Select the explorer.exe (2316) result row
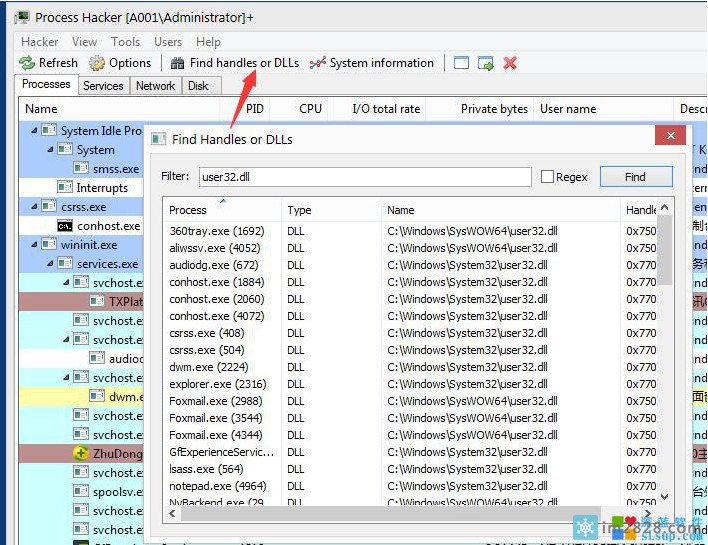Screen dimensions: 708x545 click(x=218, y=384)
